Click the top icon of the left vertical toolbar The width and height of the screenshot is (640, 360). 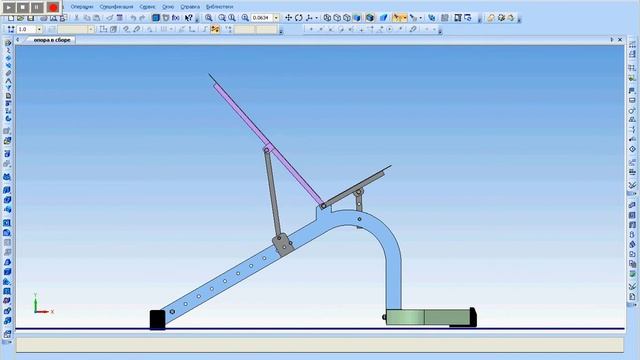click(7, 43)
